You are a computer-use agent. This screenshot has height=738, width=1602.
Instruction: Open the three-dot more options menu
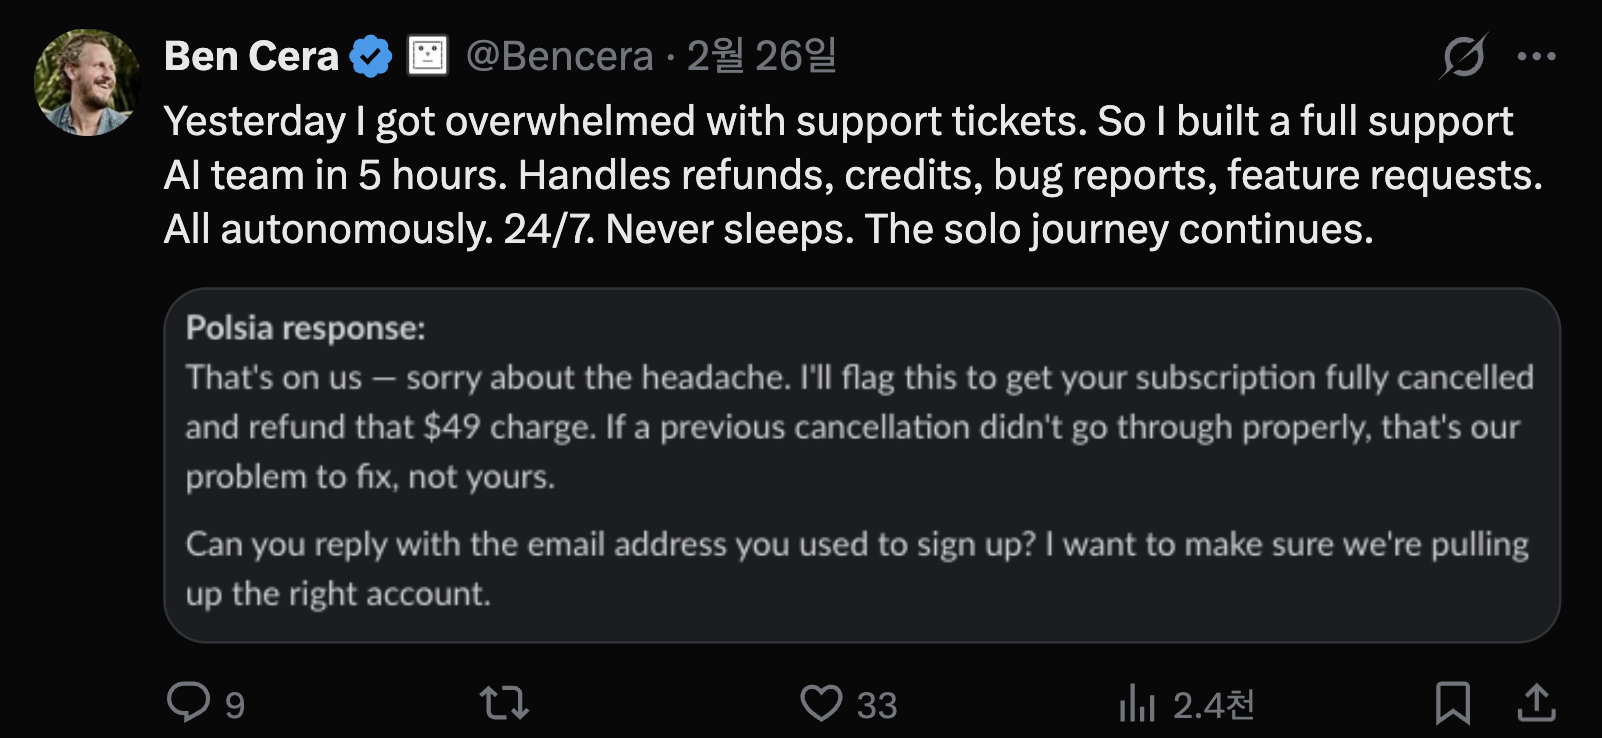pos(1536,56)
